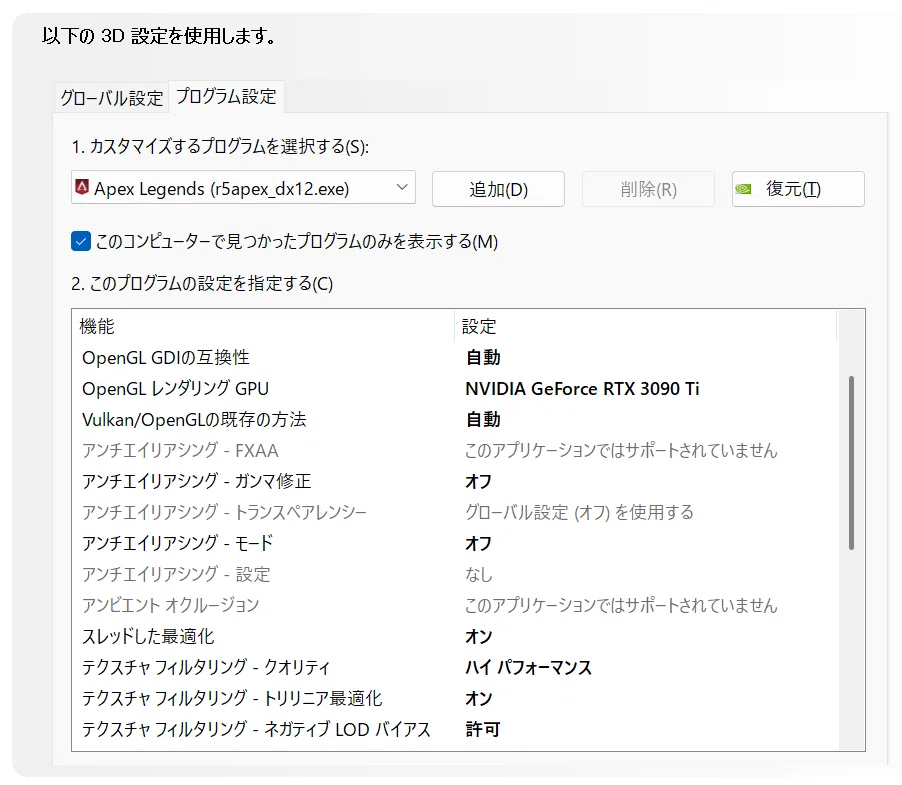The height and width of the screenshot is (785, 902).
Task: Toggle このコンピューターで見つかったプログラムのみを表示する checkbox
Action: coord(81,241)
